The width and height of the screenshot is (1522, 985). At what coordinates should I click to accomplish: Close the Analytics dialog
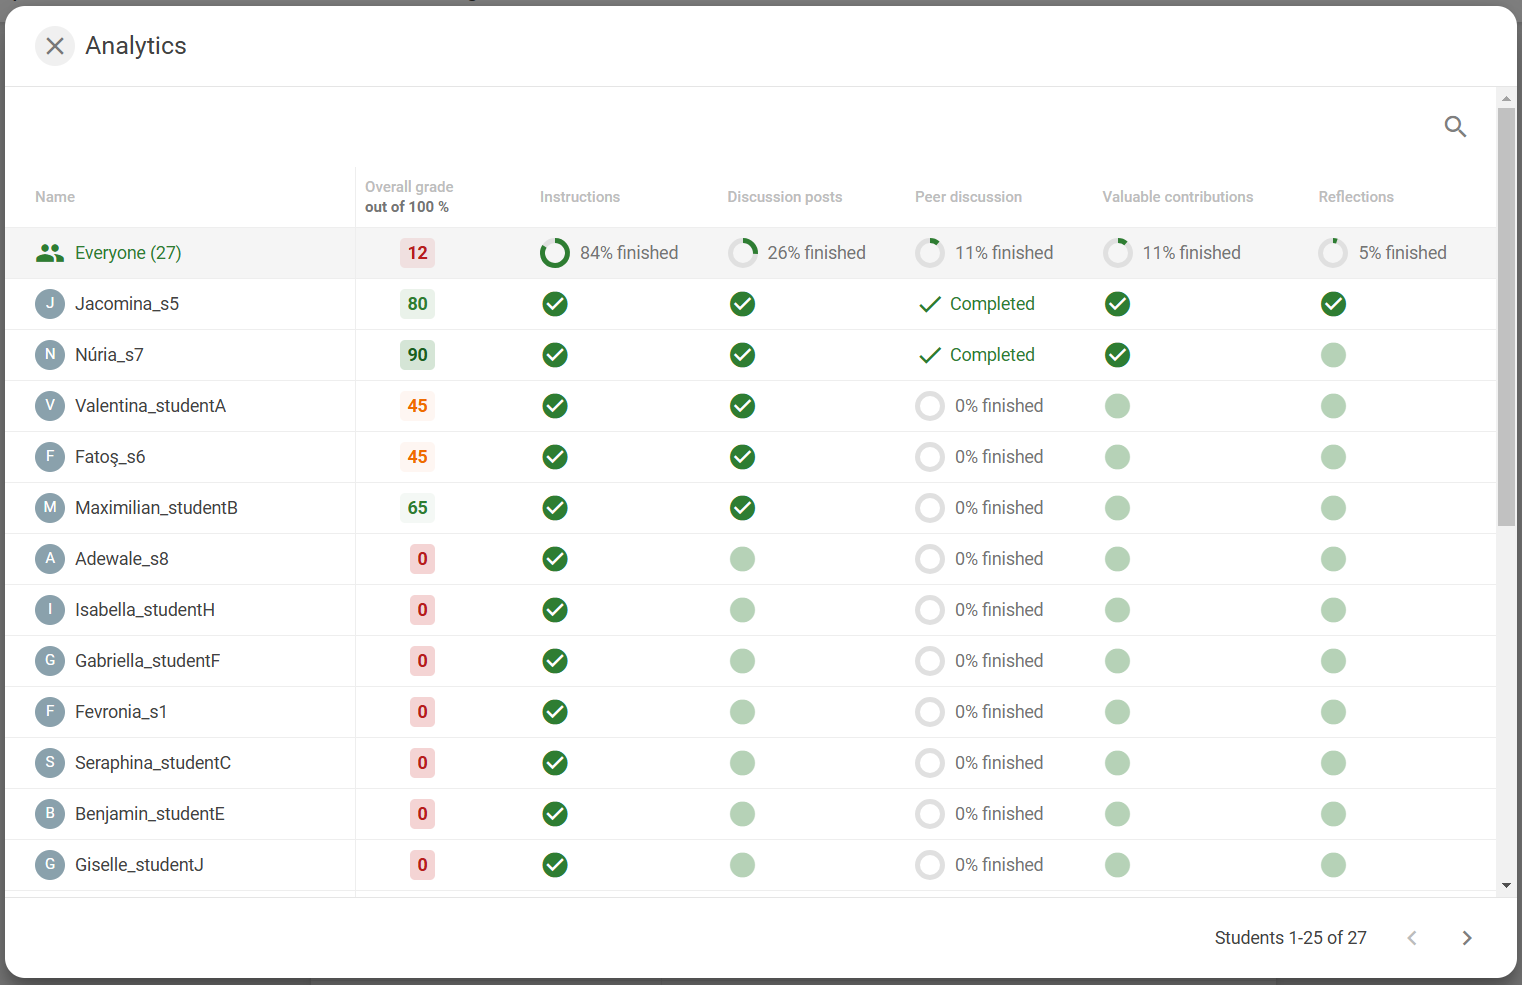(x=55, y=46)
